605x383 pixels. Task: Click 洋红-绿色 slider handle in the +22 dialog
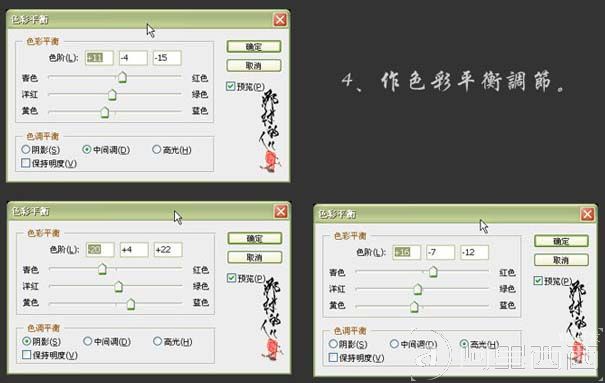click(x=118, y=286)
